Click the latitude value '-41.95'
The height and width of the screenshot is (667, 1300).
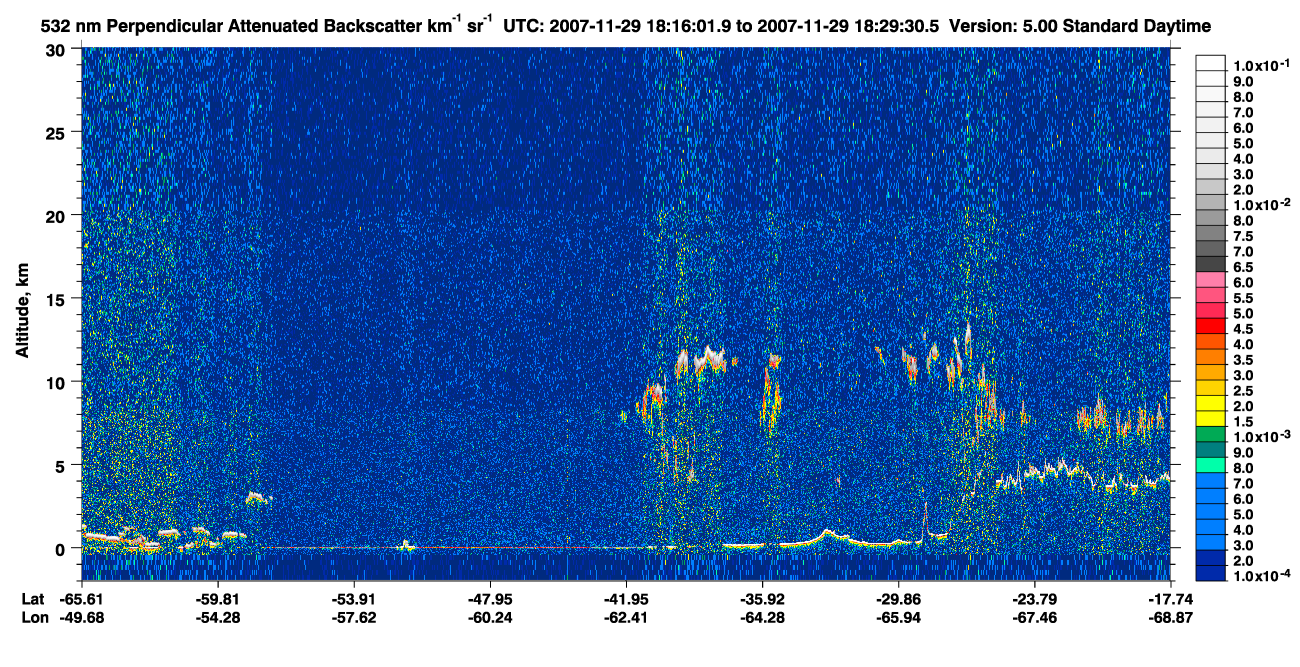626,599
